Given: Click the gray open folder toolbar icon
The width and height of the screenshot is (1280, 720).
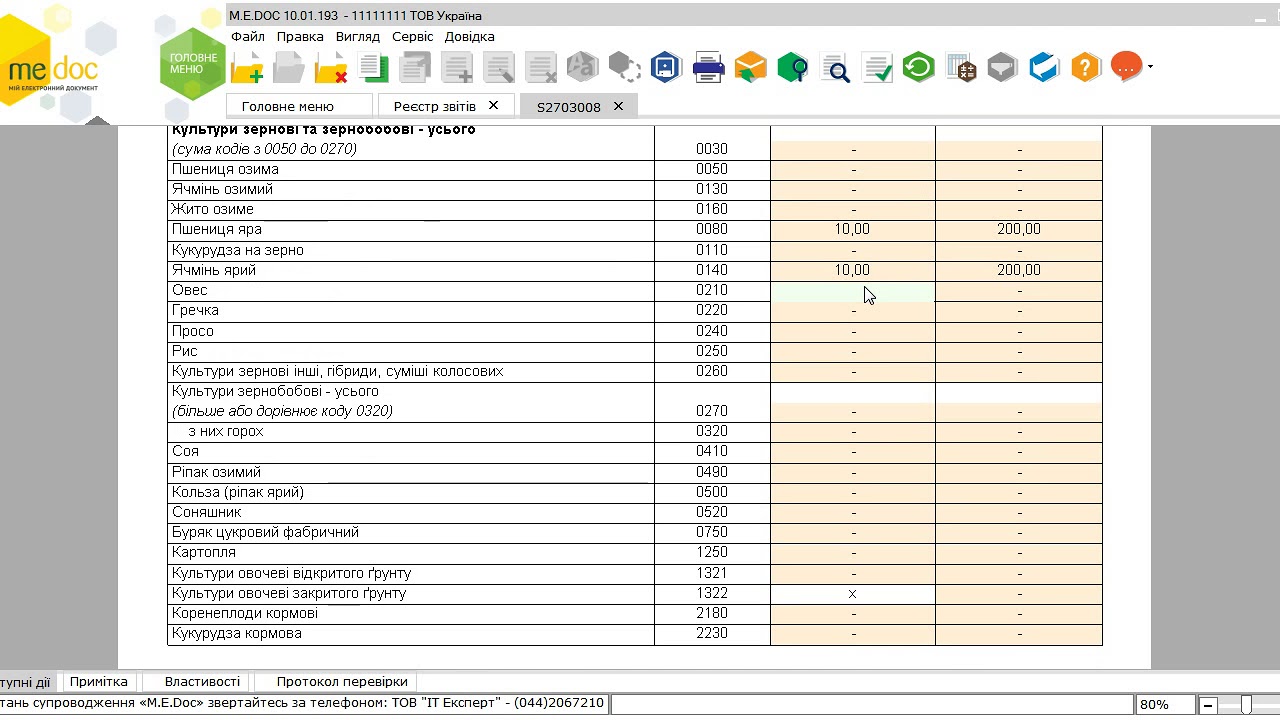Looking at the screenshot, I should click(x=289, y=68).
